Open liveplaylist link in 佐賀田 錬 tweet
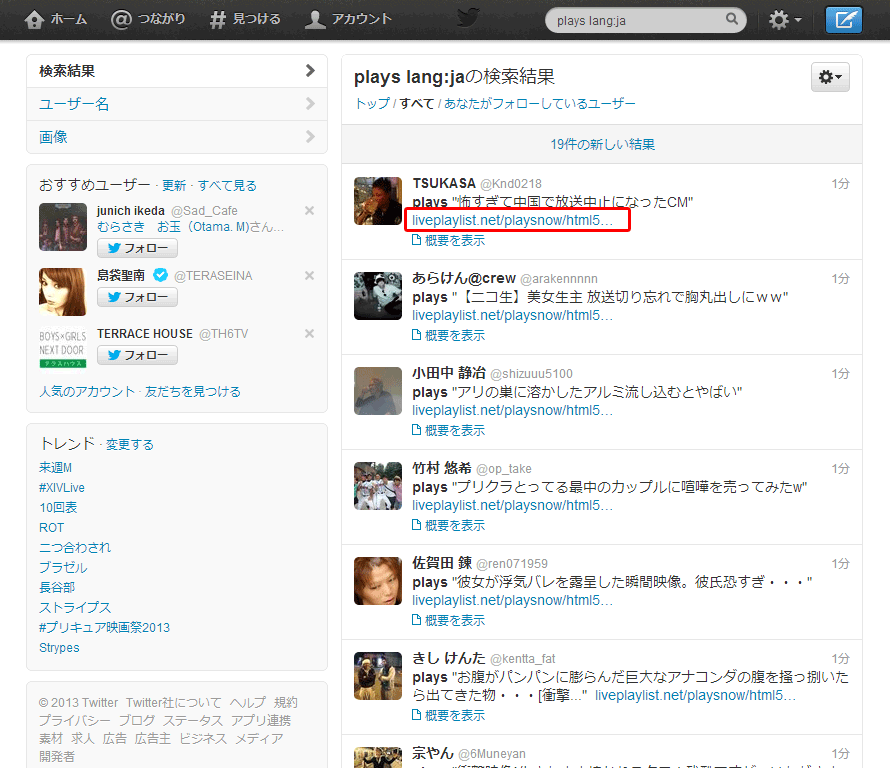Viewport: 890px width, 768px height. click(513, 600)
